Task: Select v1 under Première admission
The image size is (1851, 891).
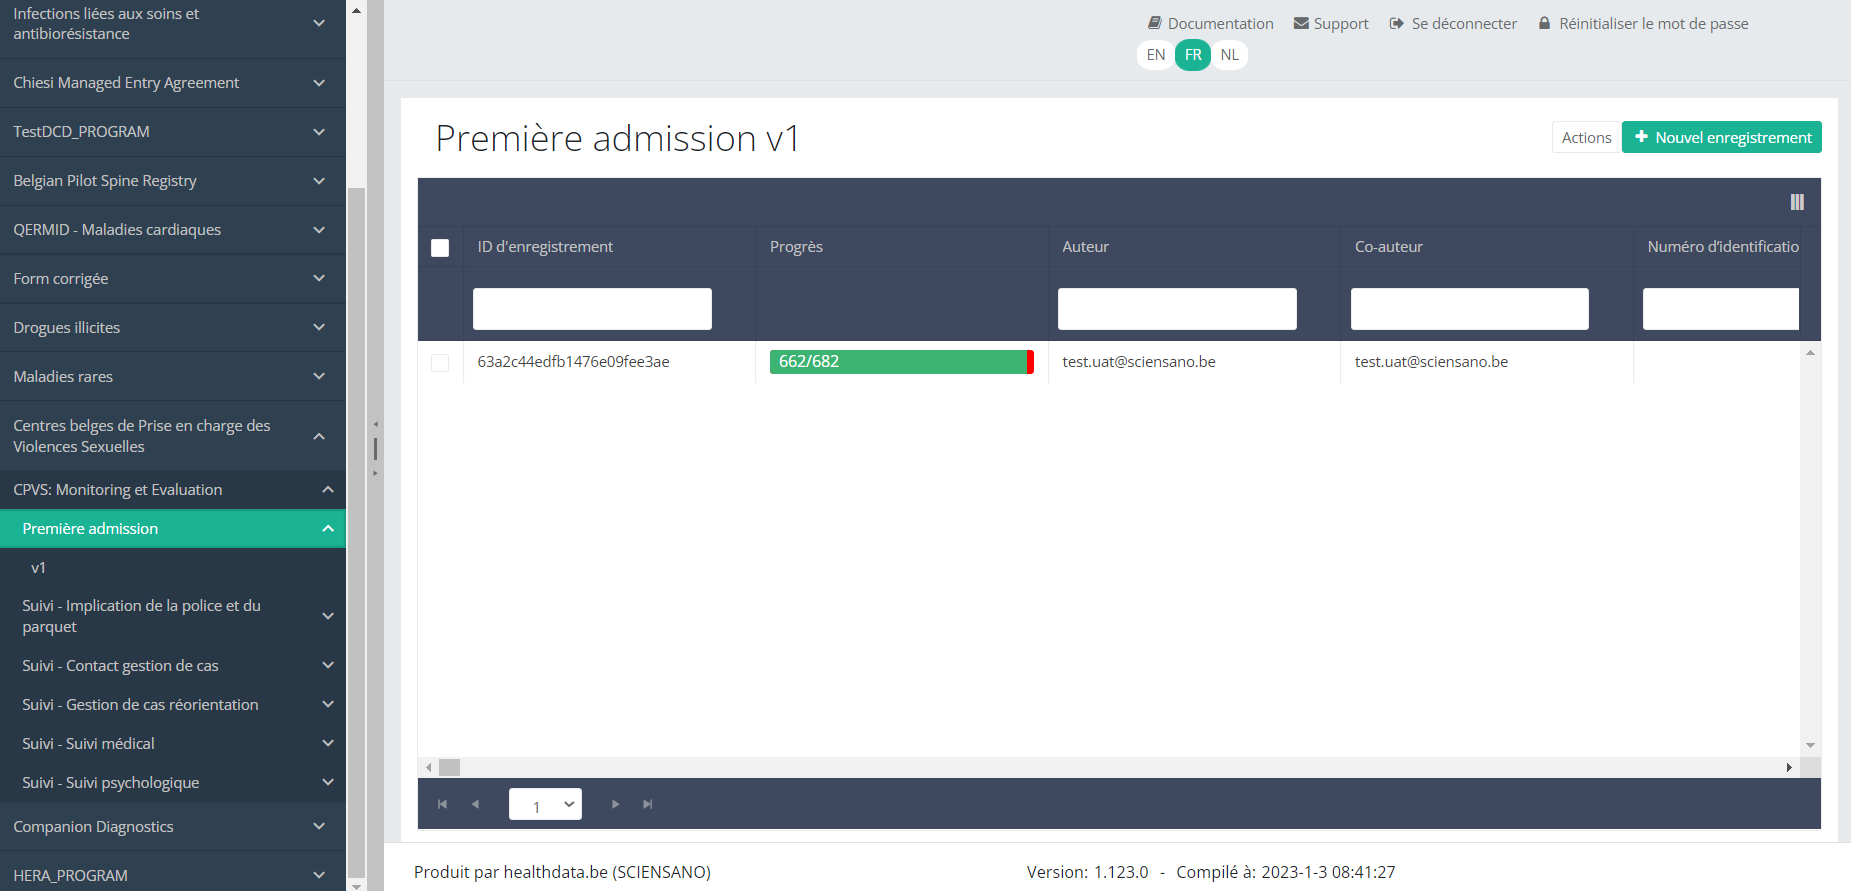Action: 39,568
